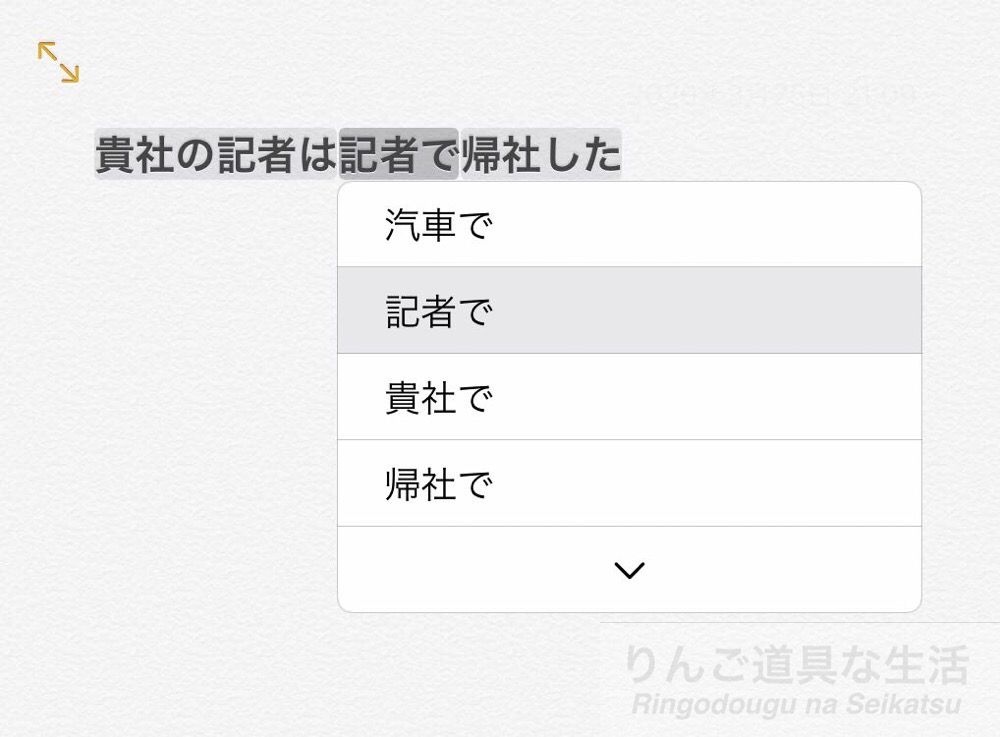
Task: Select the second row of the suggestion list
Action: pyautogui.click(x=628, y=311)
